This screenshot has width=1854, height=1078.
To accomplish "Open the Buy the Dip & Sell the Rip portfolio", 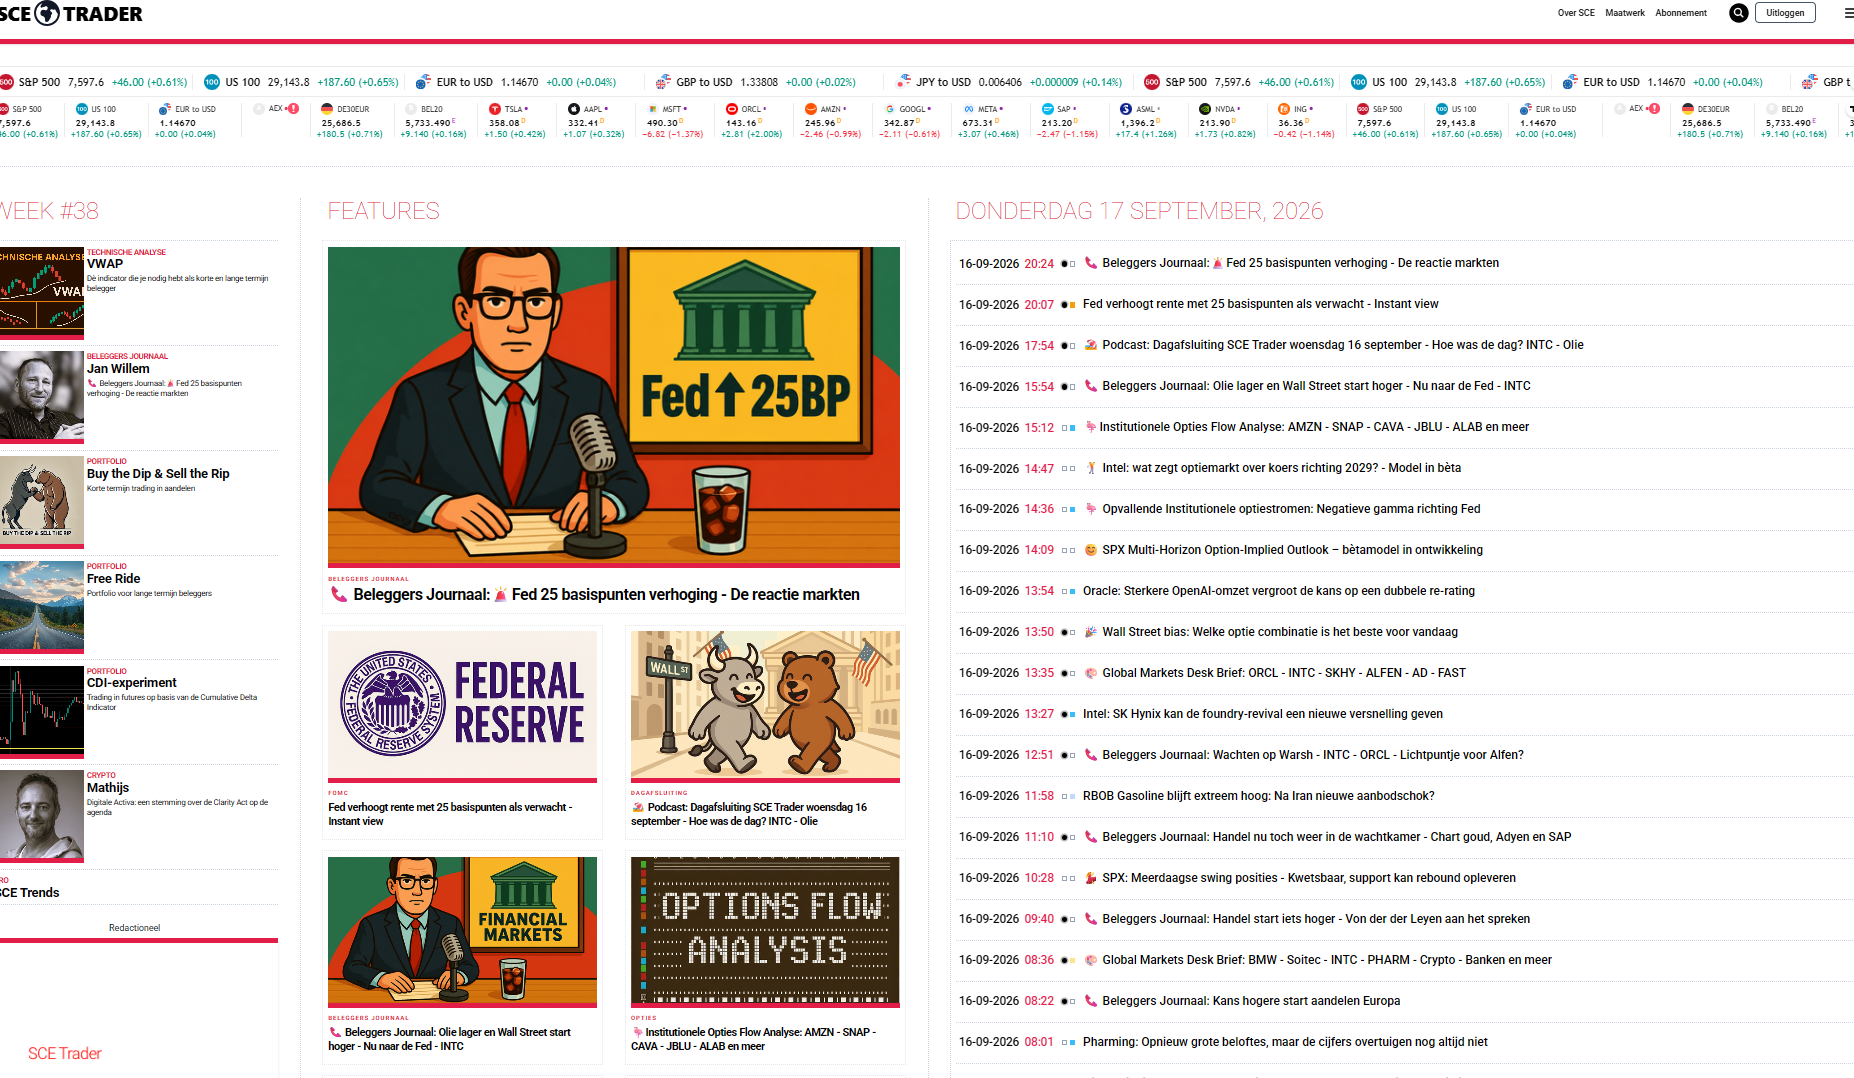I will pyautogui.click(x=158, y=474).
